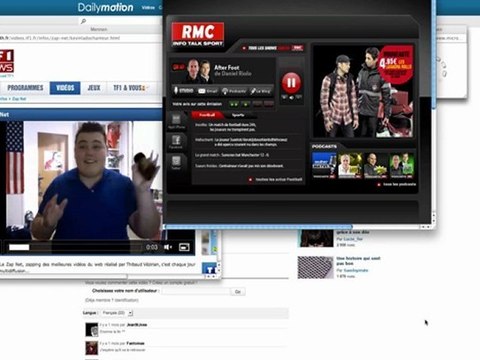Image resolution: width=480 pixels, height=360 pixels.
Task: Open the Le blog pencil button
Action: pos(261,91)
